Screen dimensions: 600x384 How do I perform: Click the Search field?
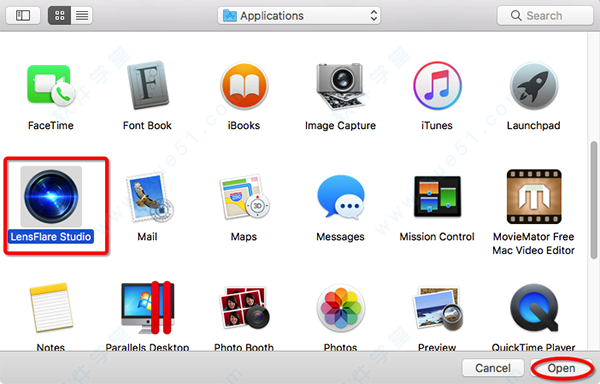pyautogui.click(x=545, y=16)
